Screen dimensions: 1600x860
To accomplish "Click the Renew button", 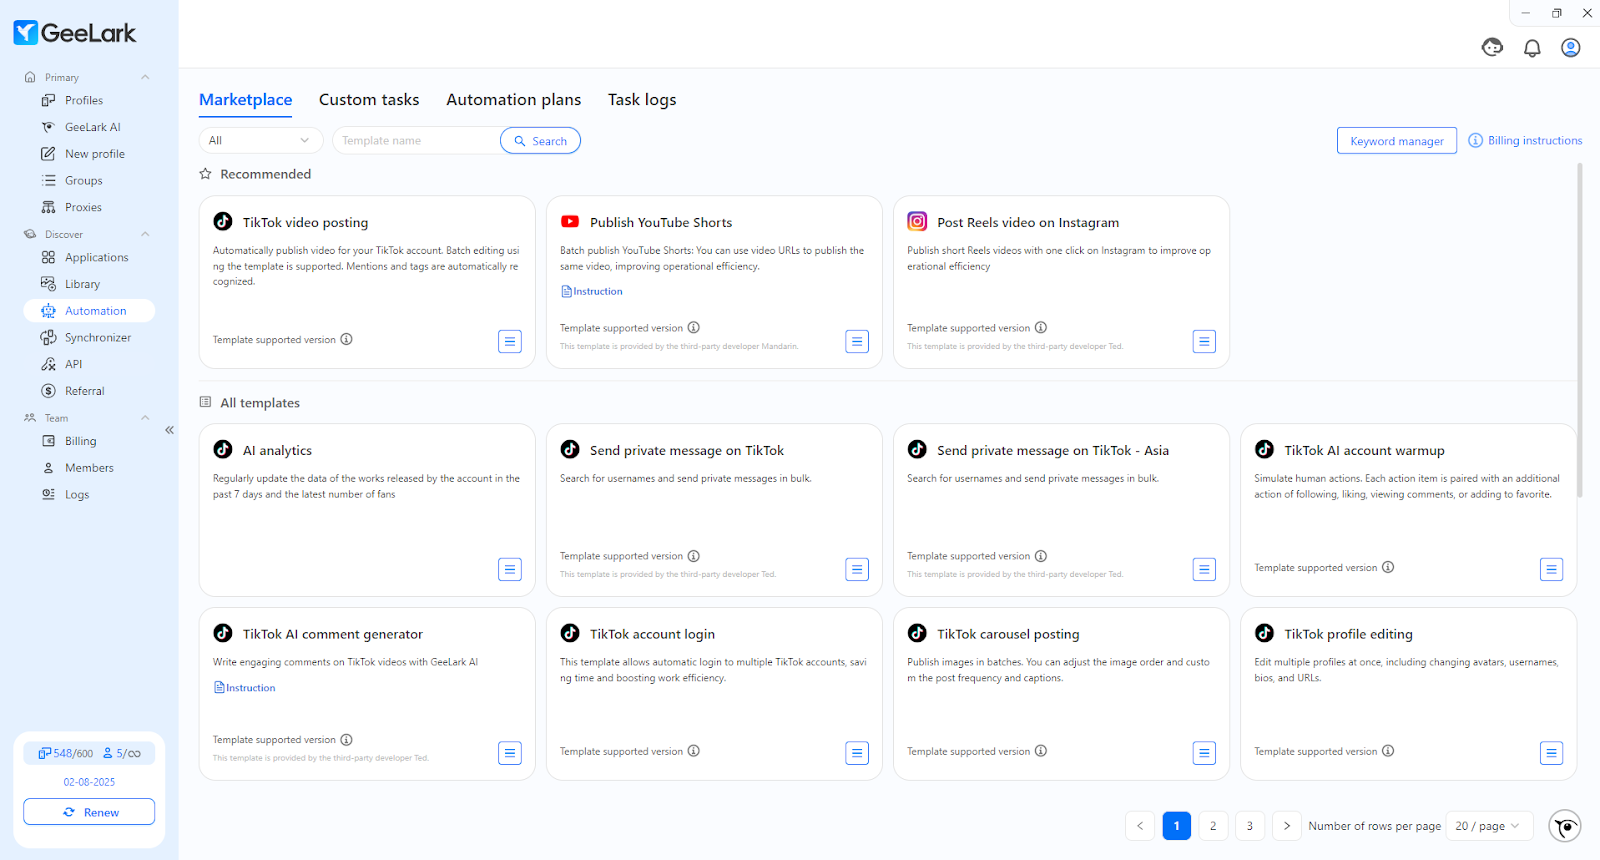I will point(89,812).
